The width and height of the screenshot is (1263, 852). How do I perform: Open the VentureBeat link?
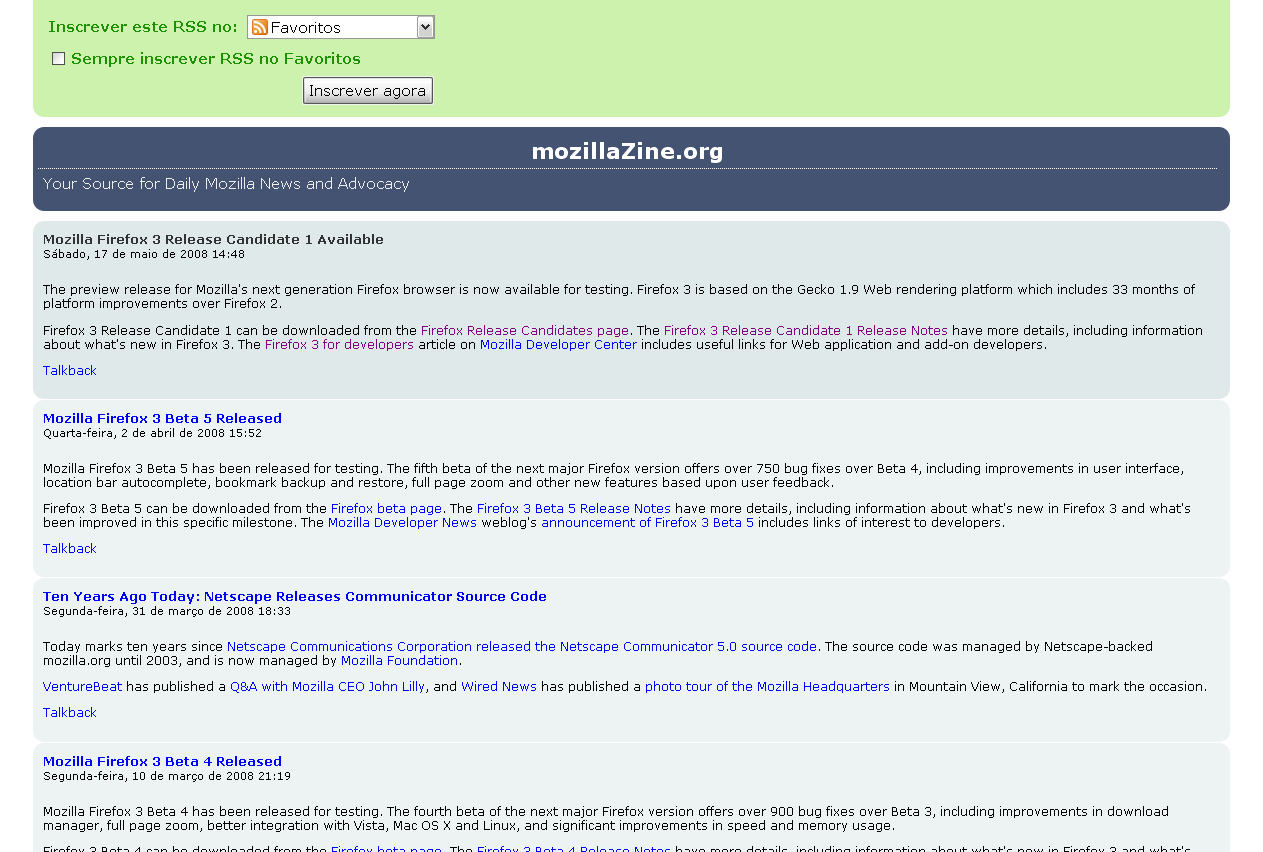pos(82,687)
